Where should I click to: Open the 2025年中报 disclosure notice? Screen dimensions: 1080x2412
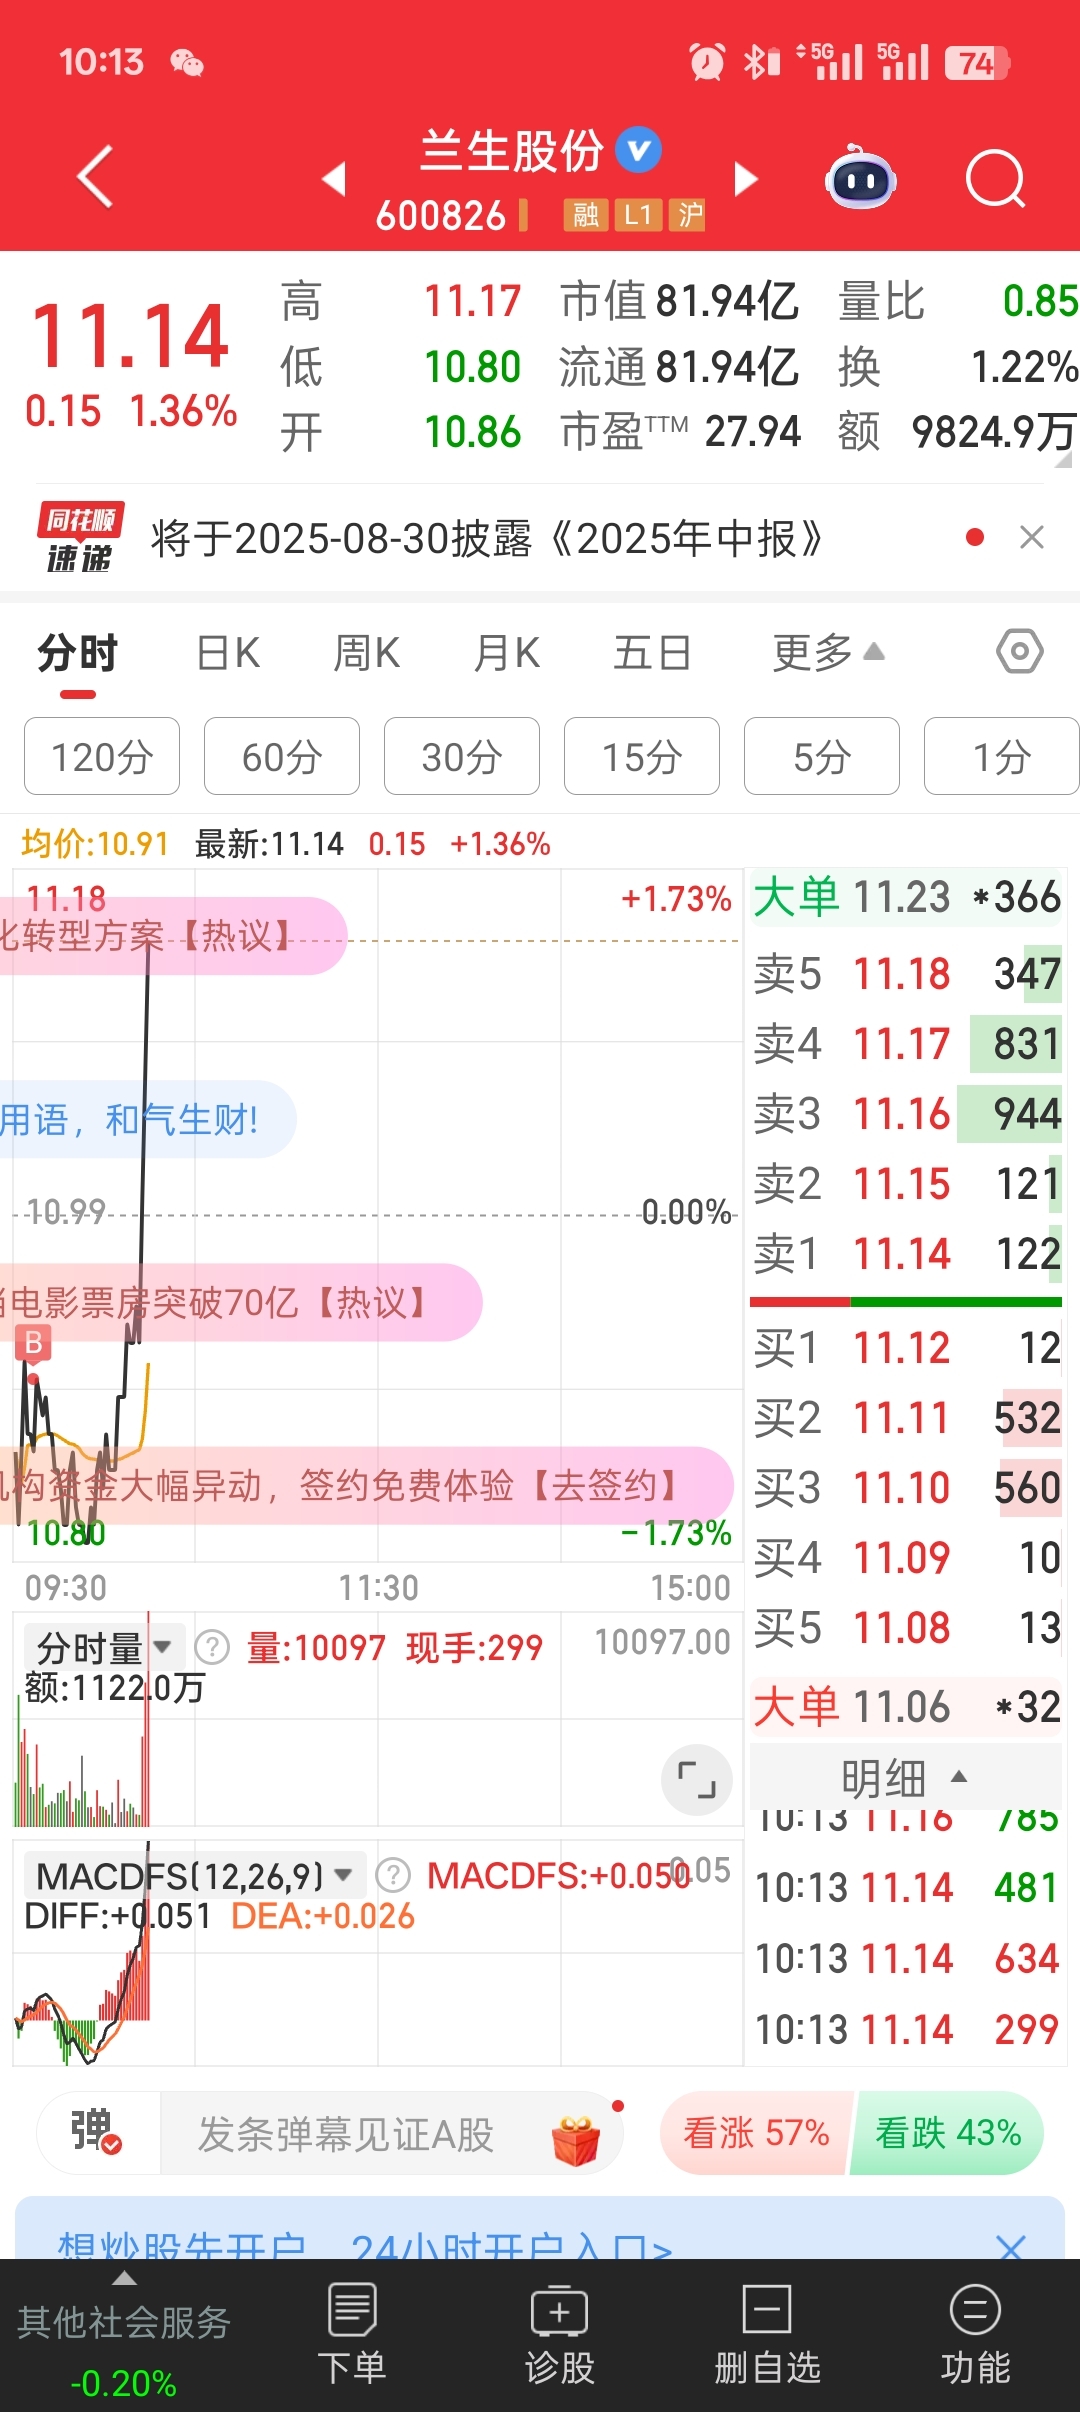(x=487, y=538)
